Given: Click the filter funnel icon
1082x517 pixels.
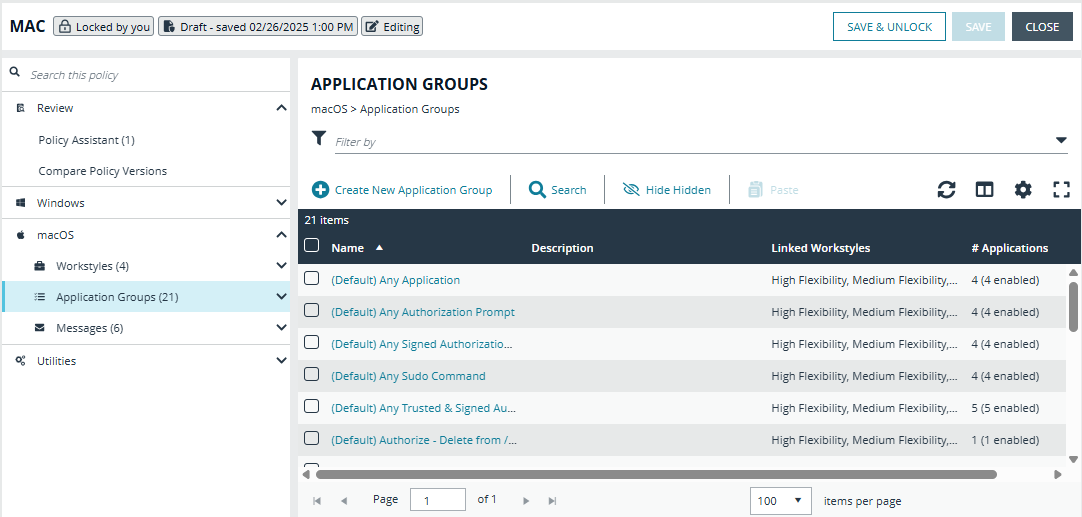Looking at the screenshot, I should [x=318, y=138].
